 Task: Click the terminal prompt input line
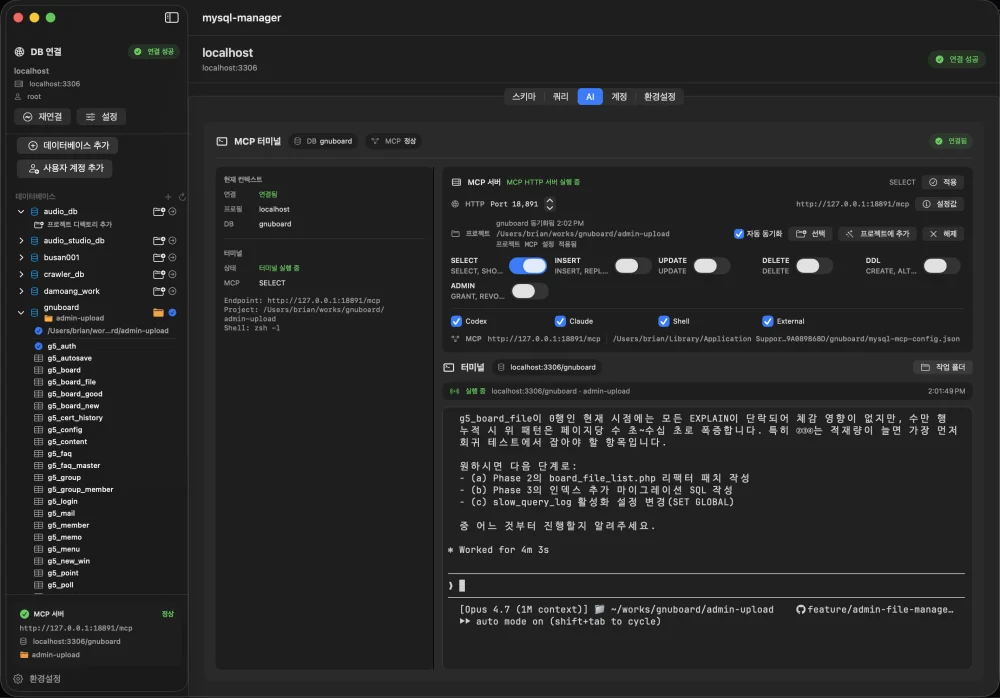[707, 586]
